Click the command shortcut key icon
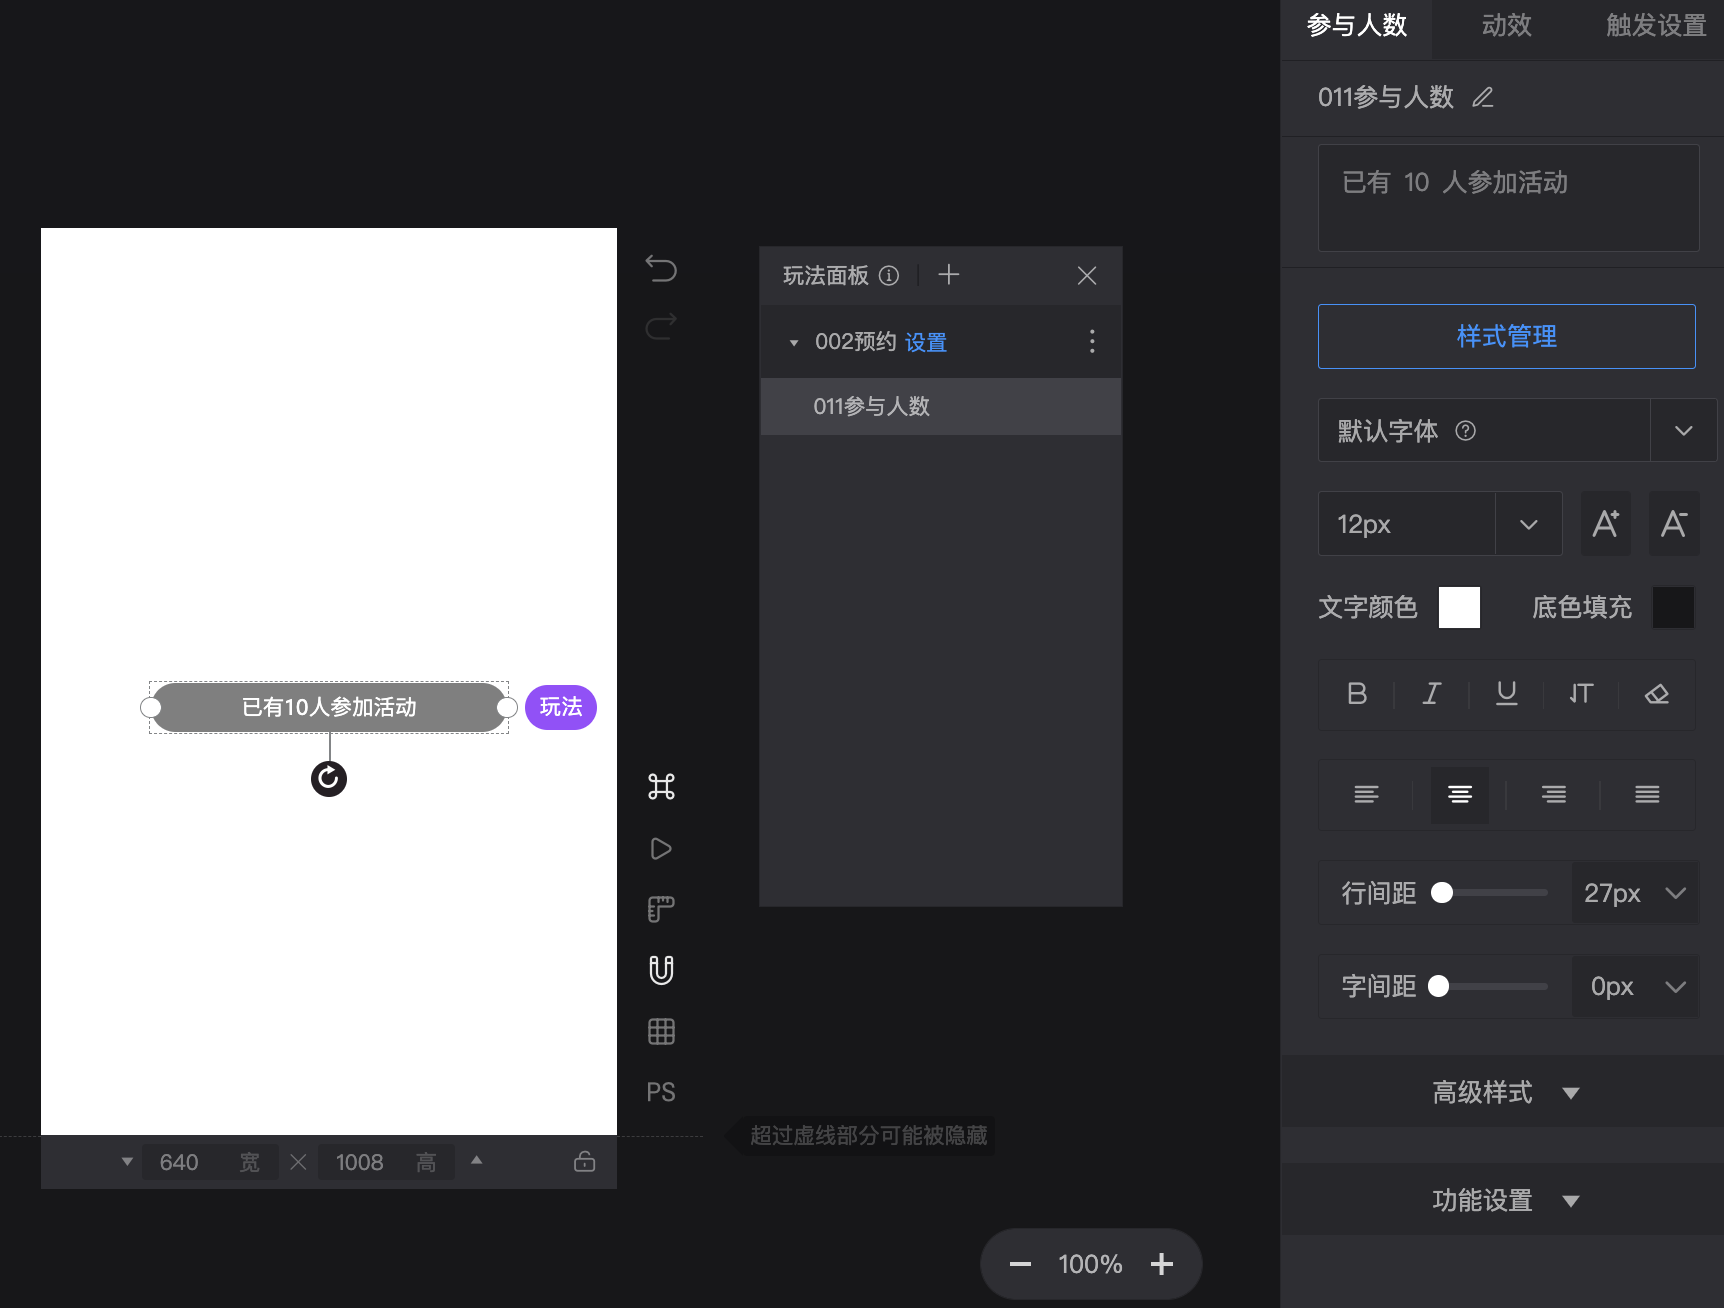 click(661, 787)
